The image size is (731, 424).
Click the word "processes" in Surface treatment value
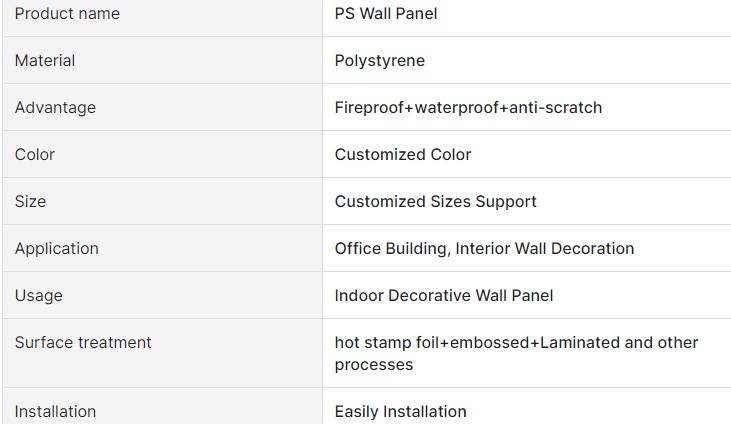[374, 365]
